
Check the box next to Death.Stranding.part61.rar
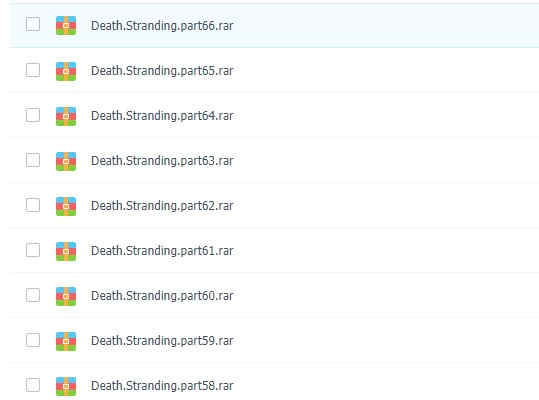point(33,250)
